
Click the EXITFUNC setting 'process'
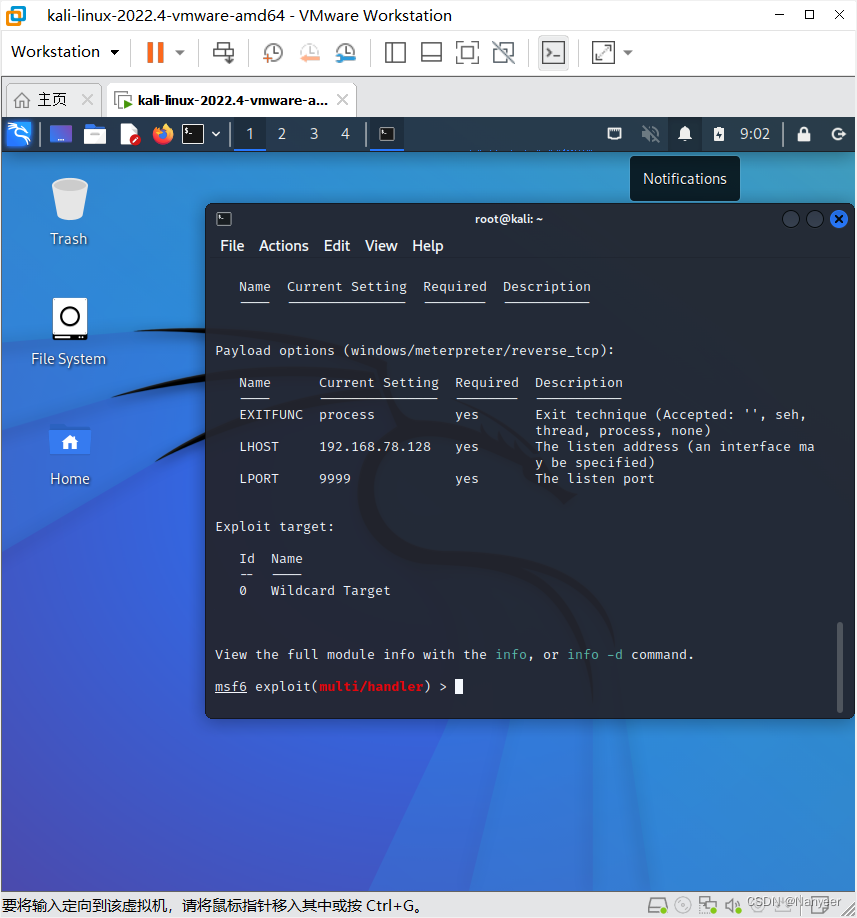click(x=347, y=415)
